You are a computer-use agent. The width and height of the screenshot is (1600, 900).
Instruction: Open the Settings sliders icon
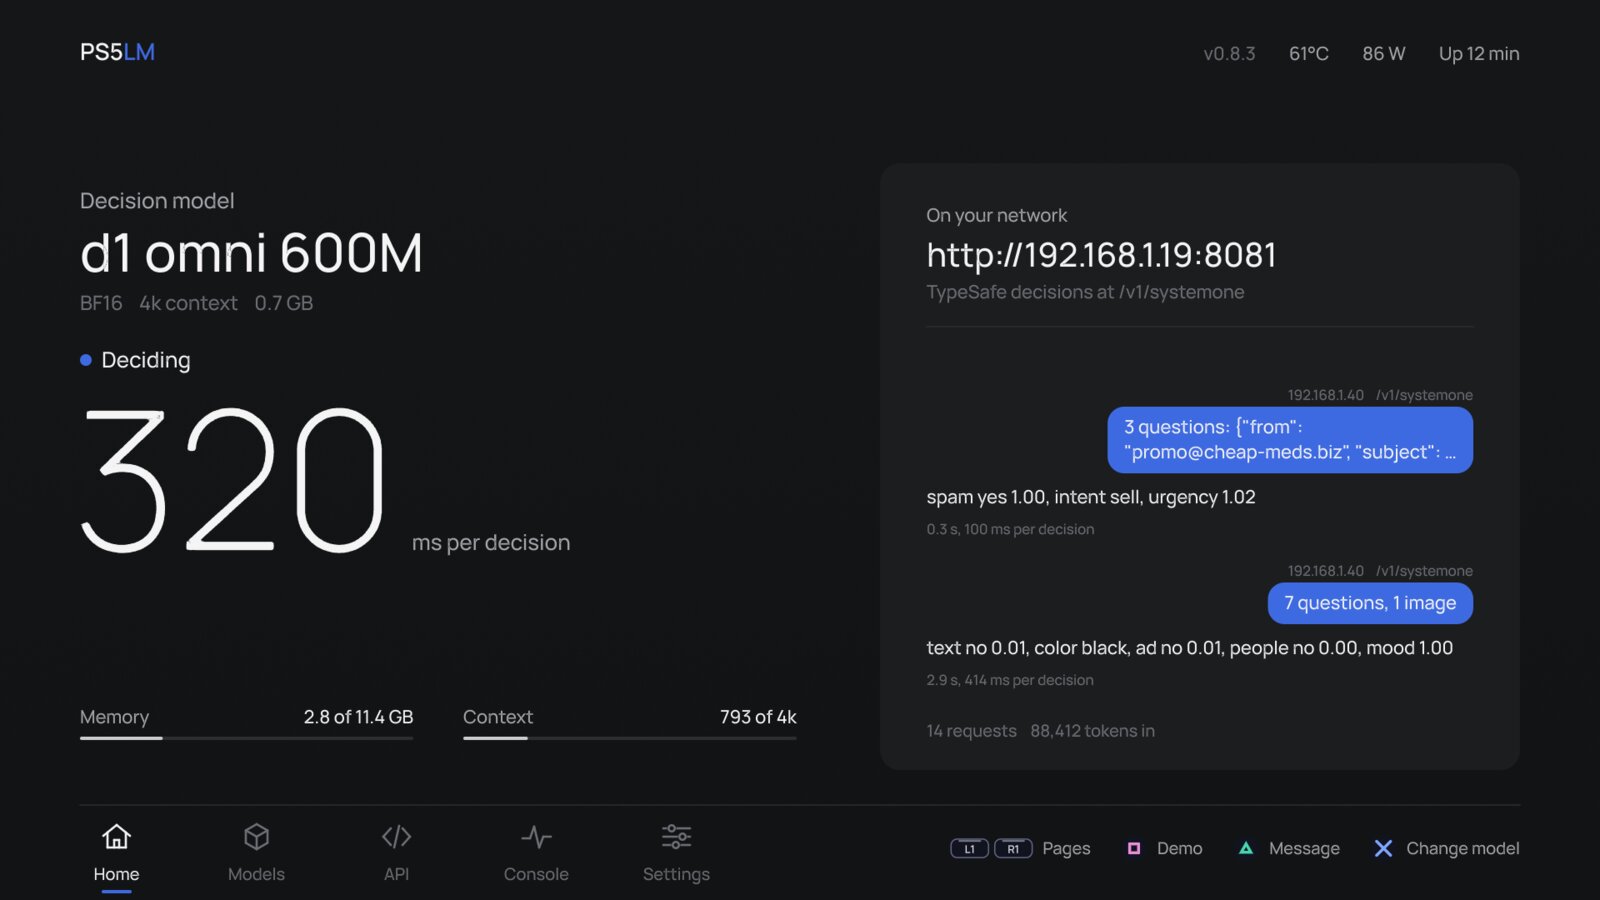[676, 836]
